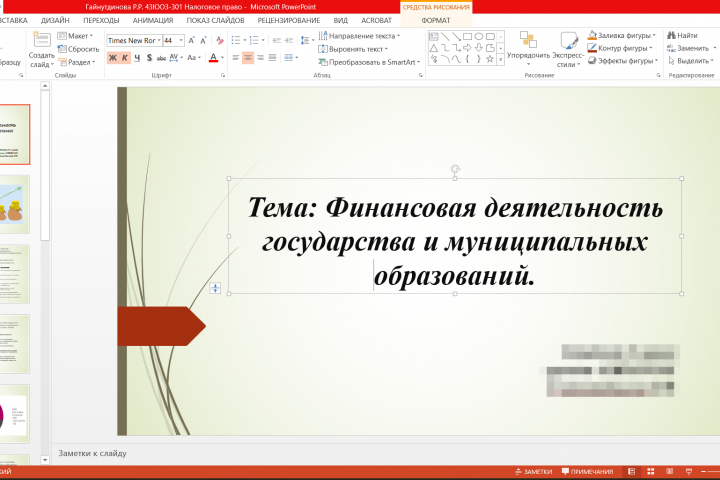Increase list indent level icon
This screenshot has width=720, height=480.
(x=289, y=40)
